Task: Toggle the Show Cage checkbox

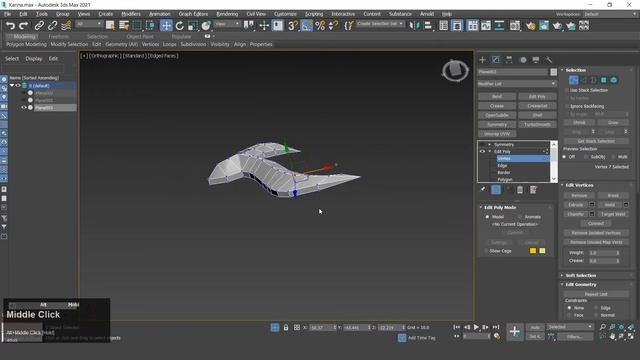Action: [x=486, y=251]
